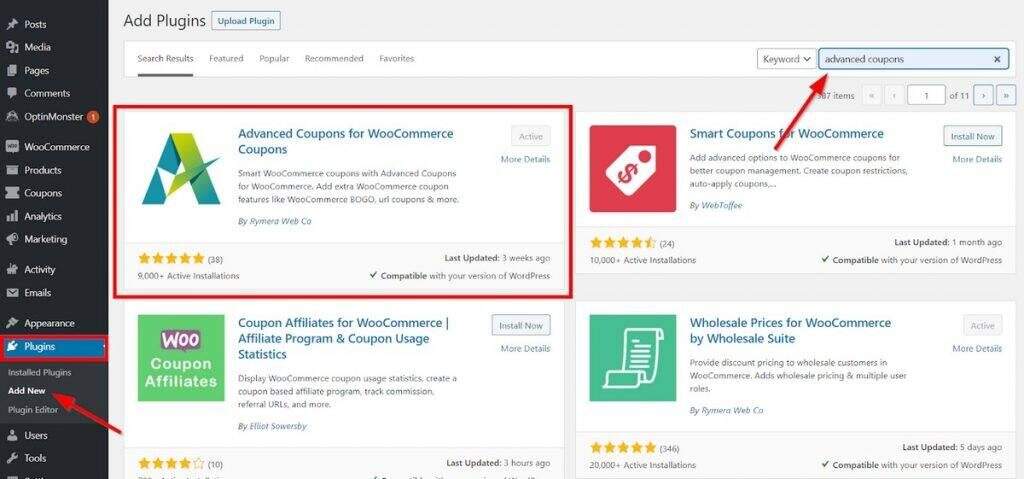Screen dimensions: 1024x479
Task: Switch to Favorites tab
Action: pos(396,58)
